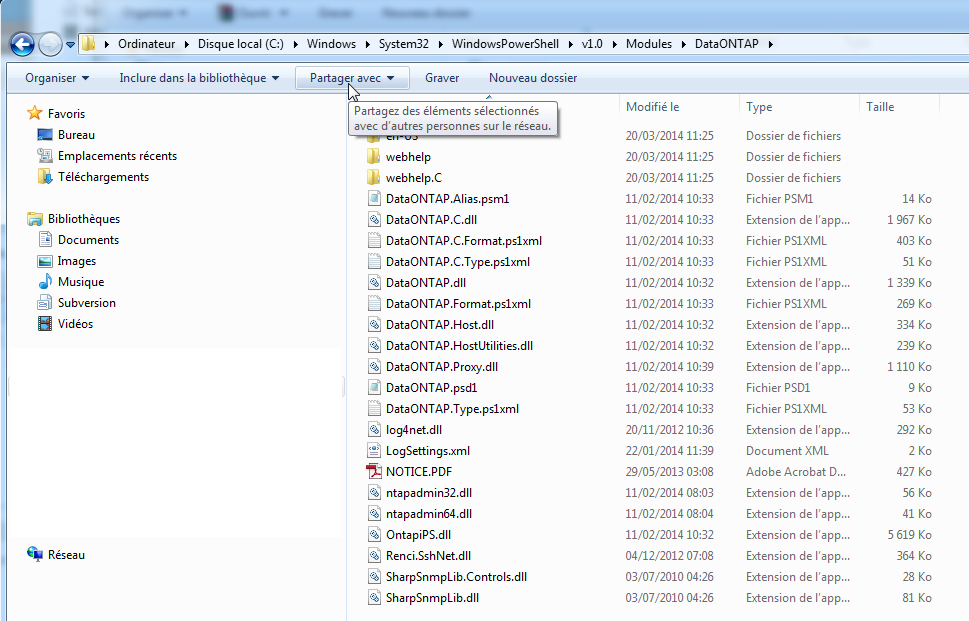Click the Téléchargements folder icon
The image size is (969, 621).
point(44,177)
